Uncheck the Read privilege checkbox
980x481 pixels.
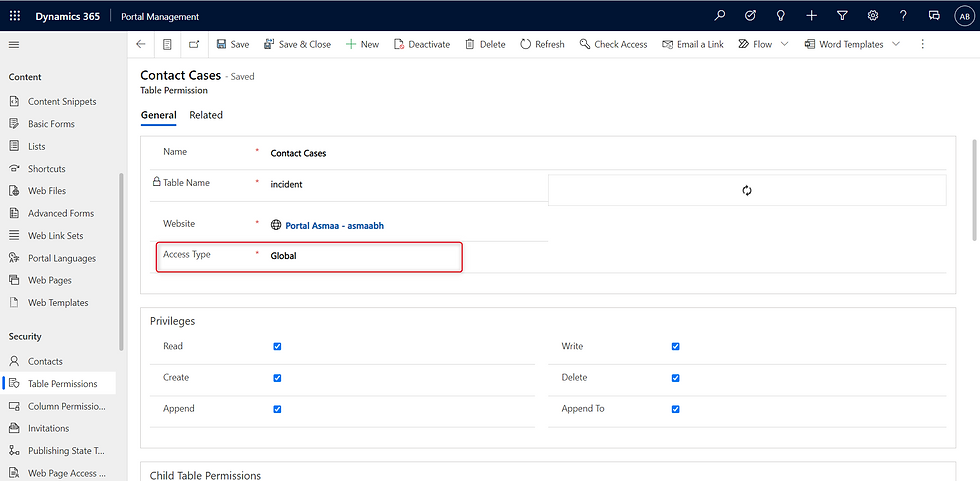277,347
